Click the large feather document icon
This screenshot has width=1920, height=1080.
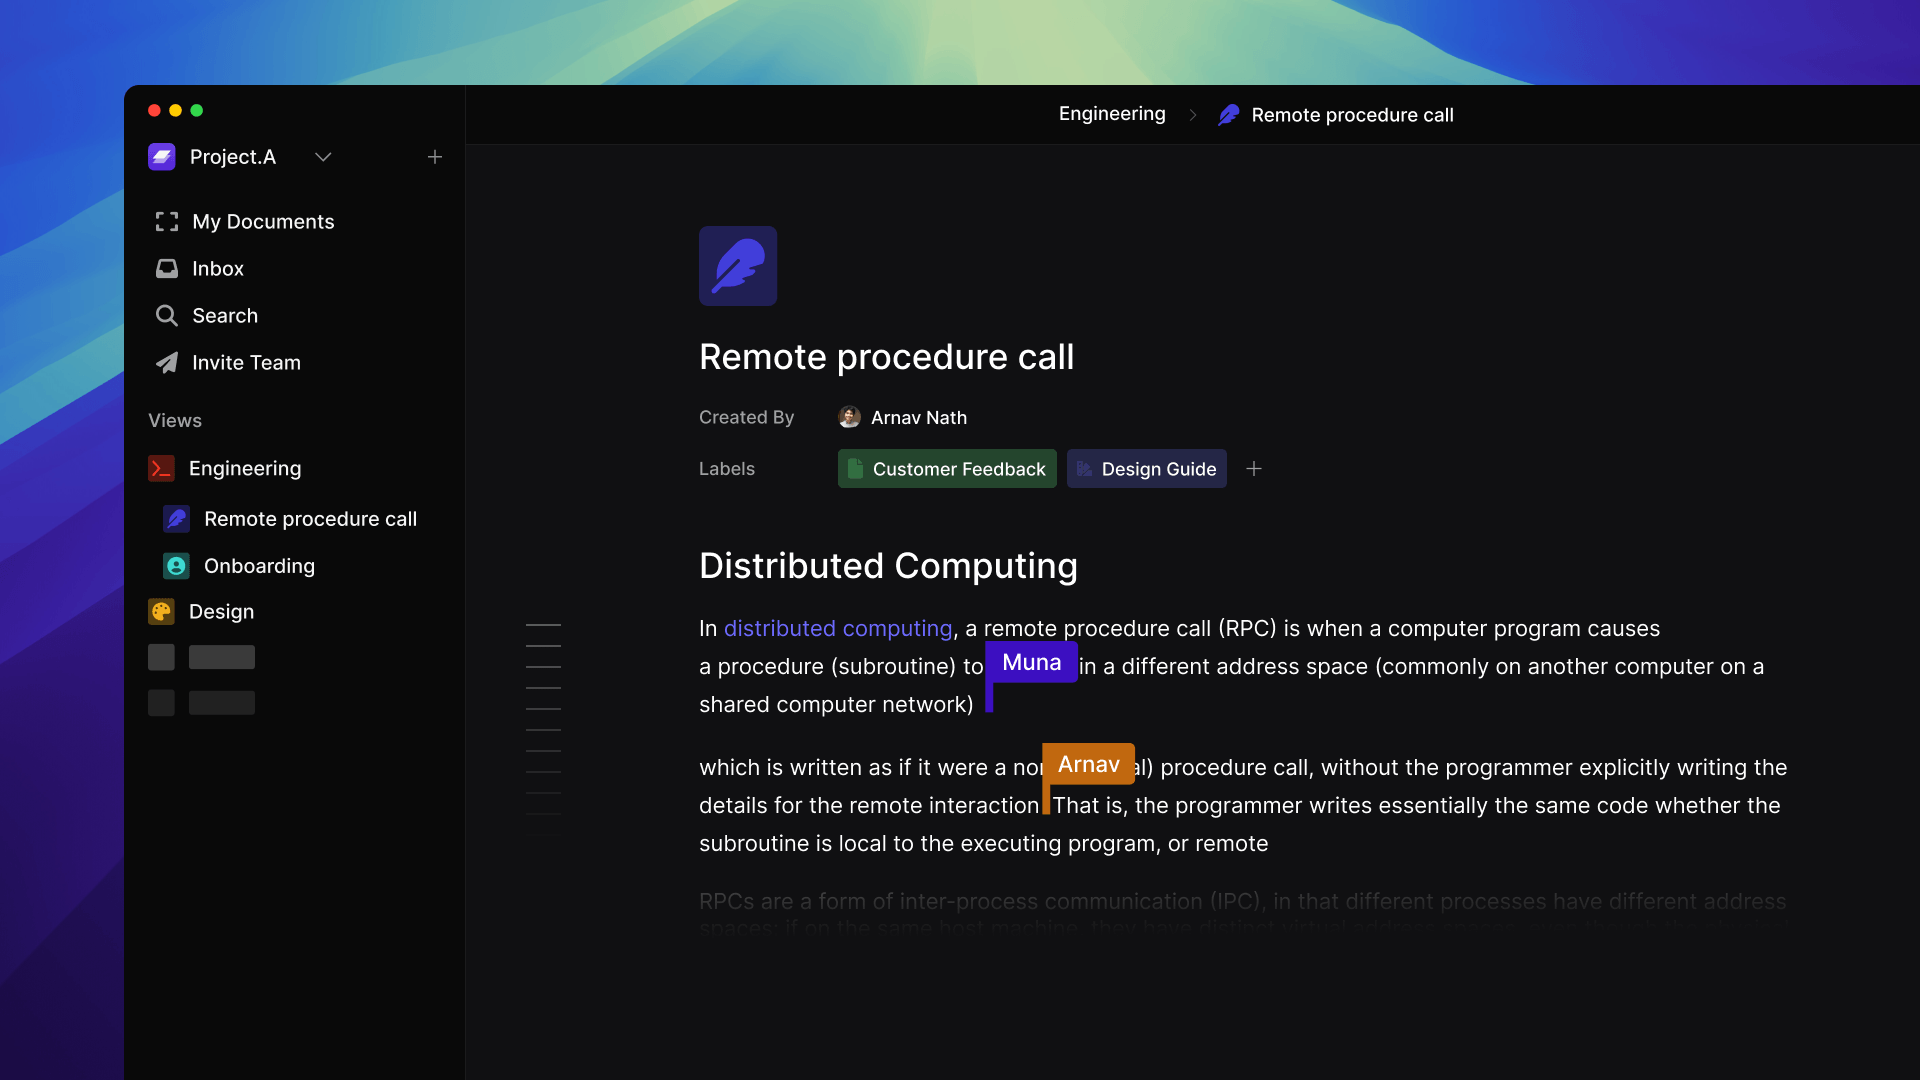tap(738, 266)
